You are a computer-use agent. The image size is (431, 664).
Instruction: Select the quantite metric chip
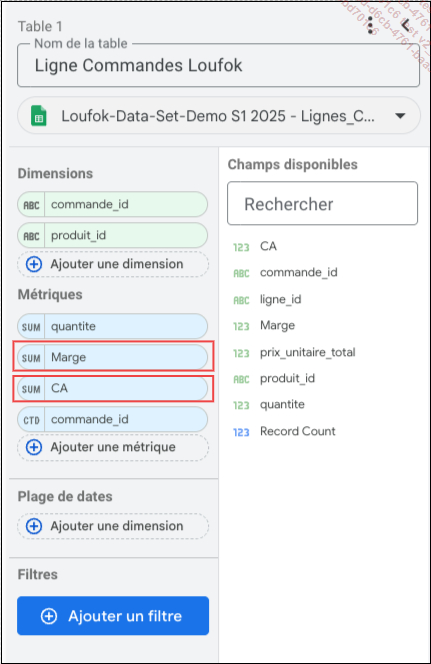tap(113, 326)
